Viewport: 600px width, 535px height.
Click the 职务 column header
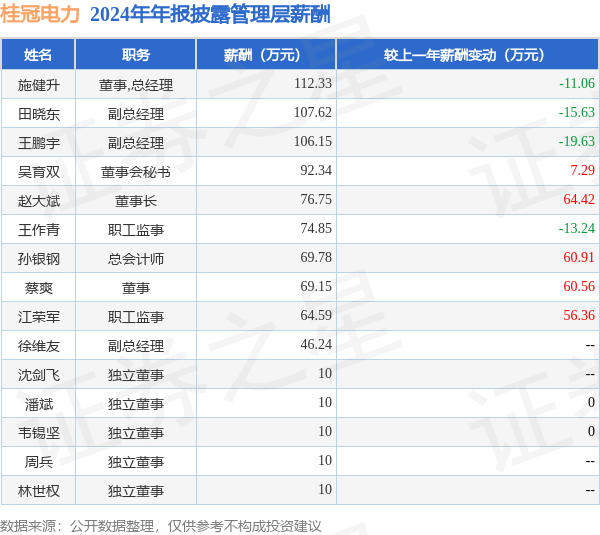click(x=136, y=55)
